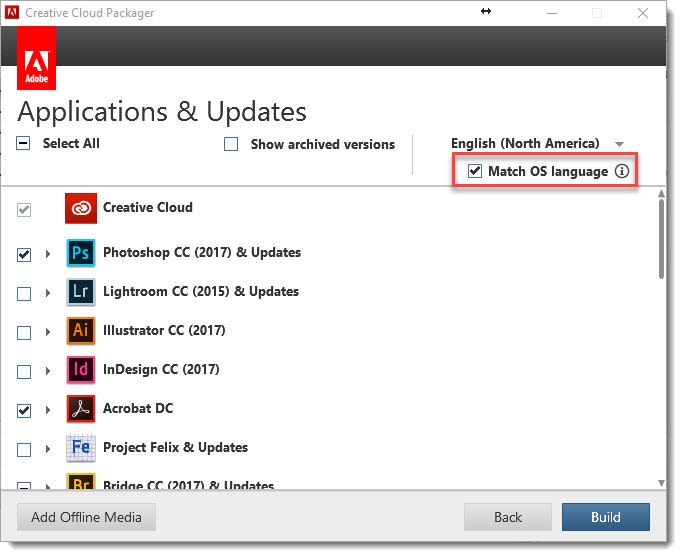Expand Project Felix & Updates row
The image size is (682, 557).
(x=48, y=449)
